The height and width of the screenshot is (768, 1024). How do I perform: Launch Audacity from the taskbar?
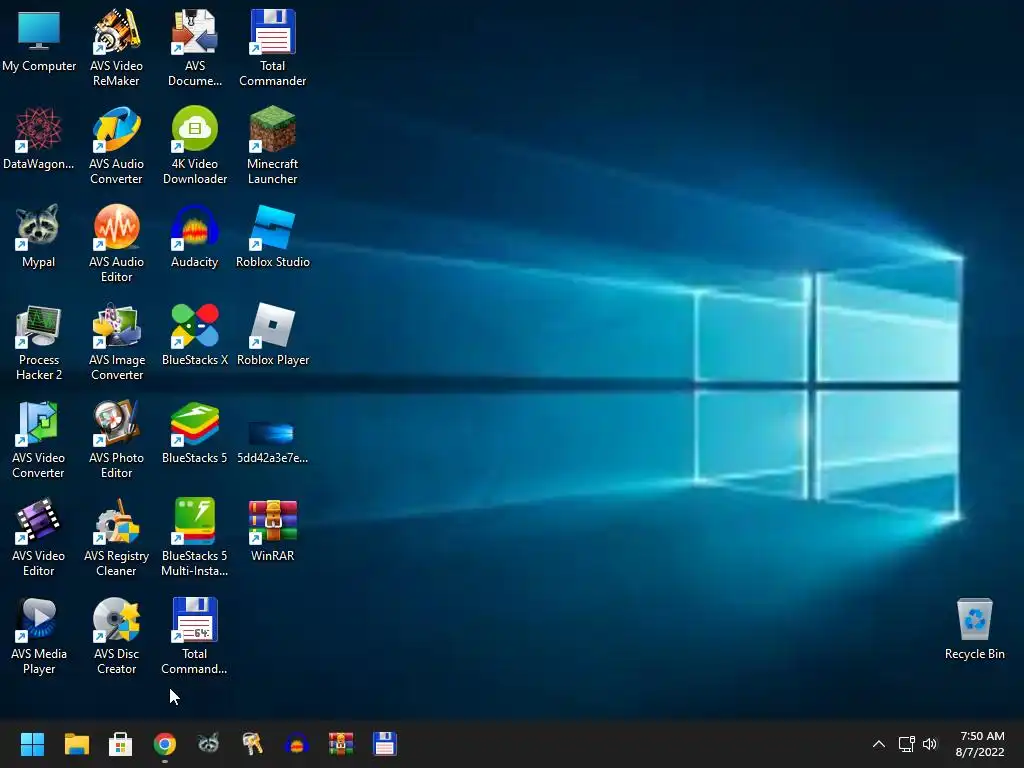tap(296, 744)
